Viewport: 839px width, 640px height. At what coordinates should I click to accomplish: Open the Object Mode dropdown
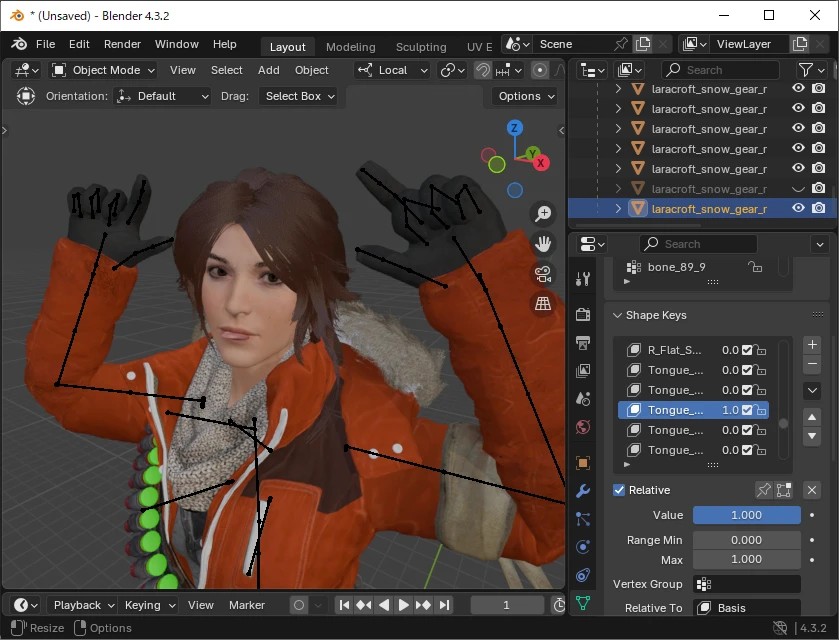[103, 70]
